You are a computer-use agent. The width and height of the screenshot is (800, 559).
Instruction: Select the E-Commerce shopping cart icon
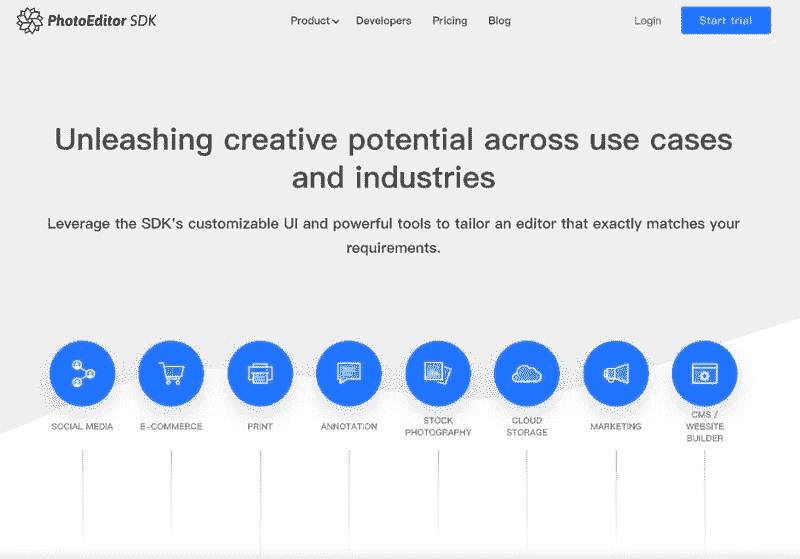pyautogui.click(x=171, y=374)
